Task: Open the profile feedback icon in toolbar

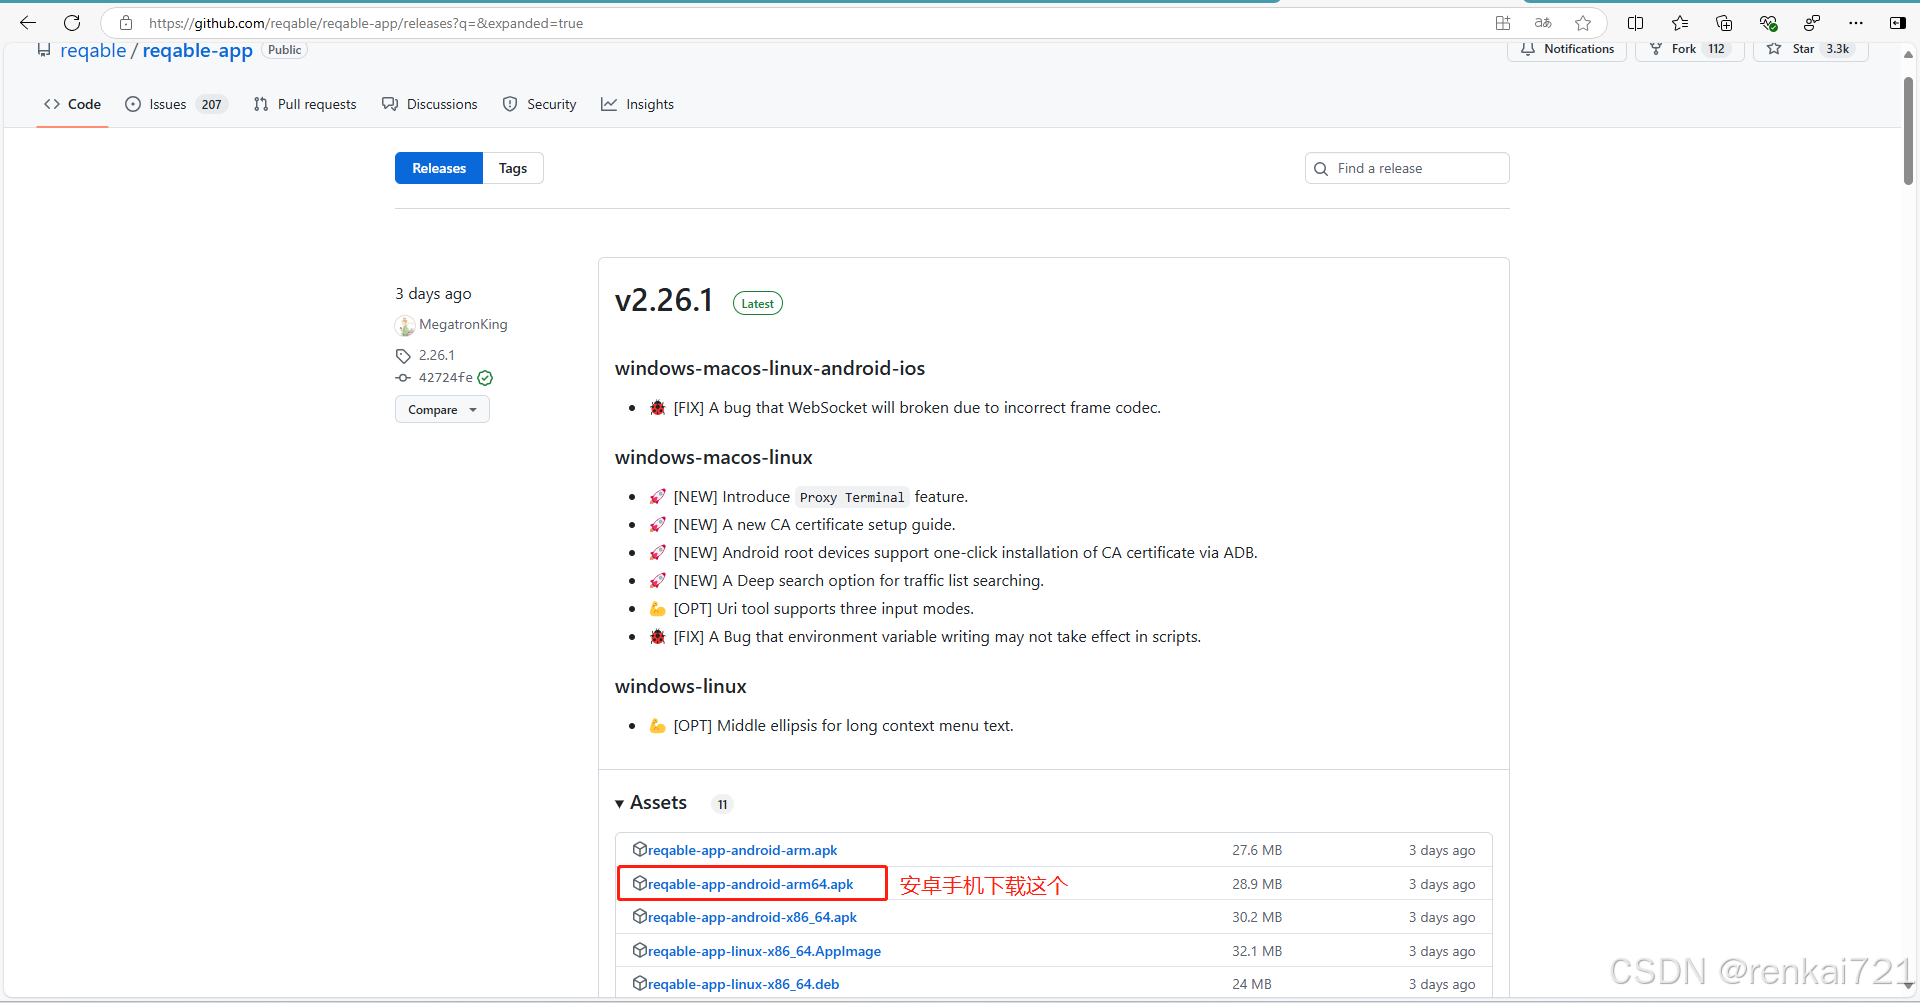Action: pyautogui.click(x=1812, y=23)
